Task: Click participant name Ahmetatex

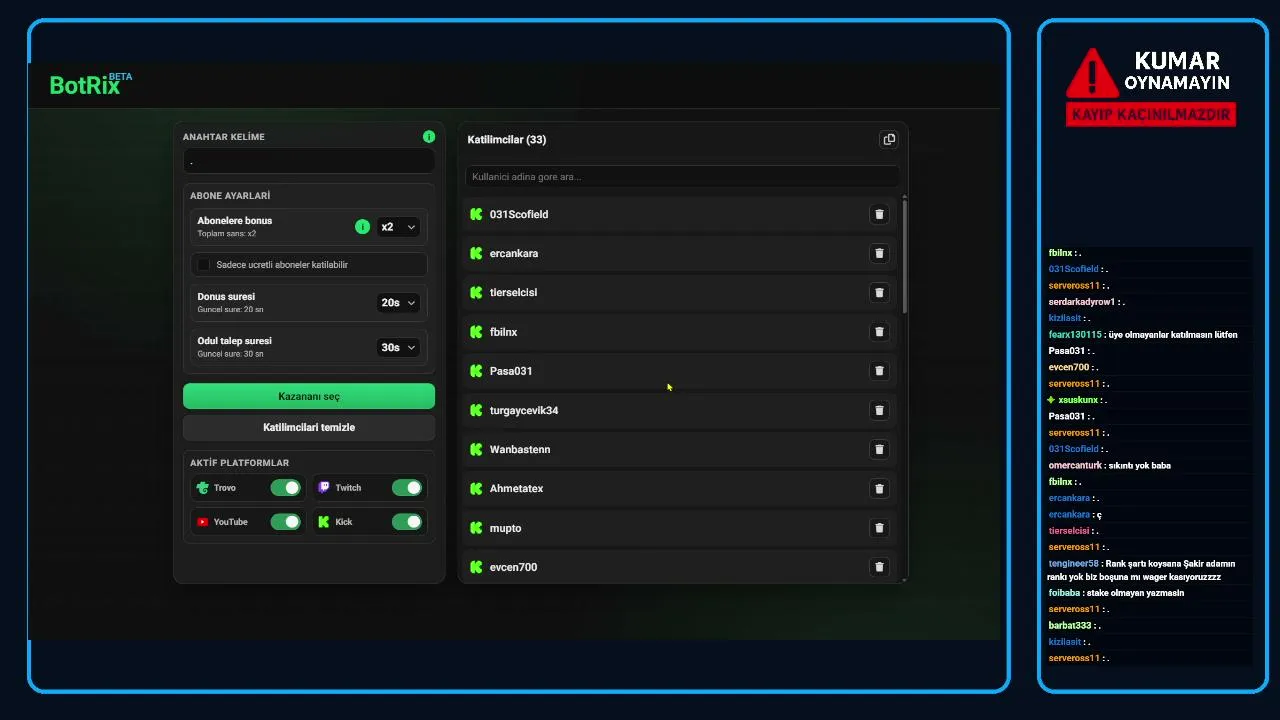Action: (x=516, y=488)
